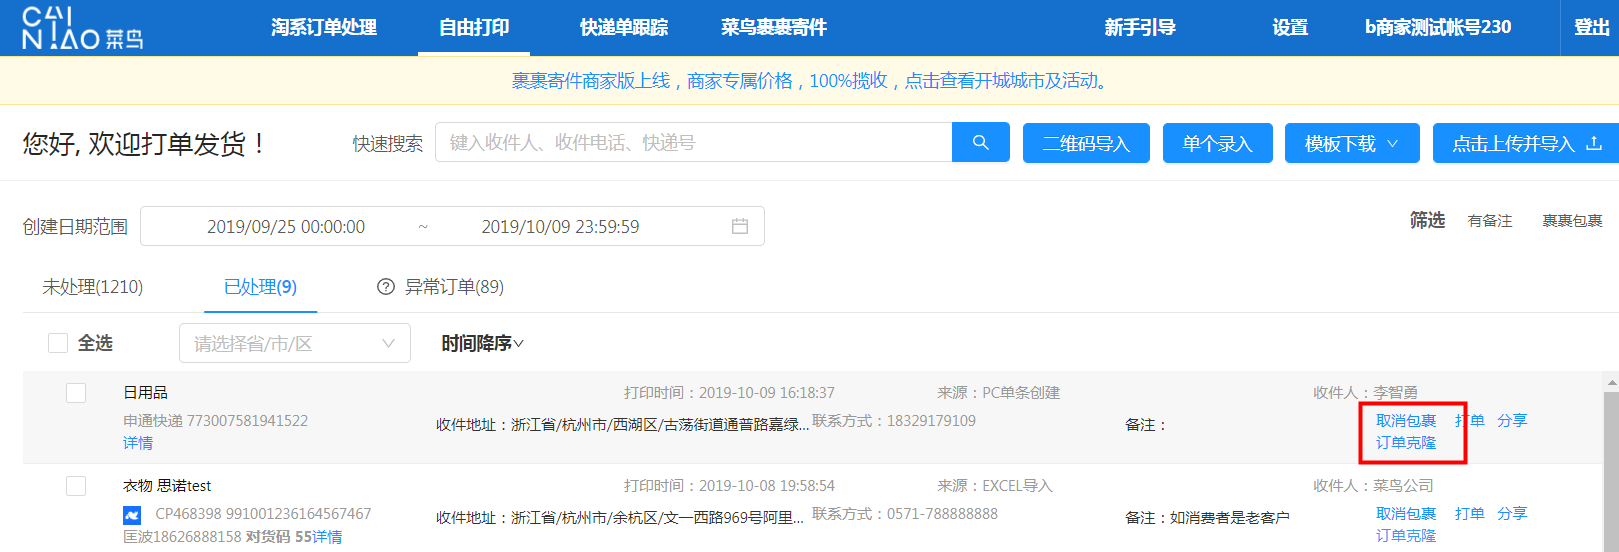This screenshot has width=1619, height=552.
Task: Click the Cainiao logo in header
Action: point(82,28)
